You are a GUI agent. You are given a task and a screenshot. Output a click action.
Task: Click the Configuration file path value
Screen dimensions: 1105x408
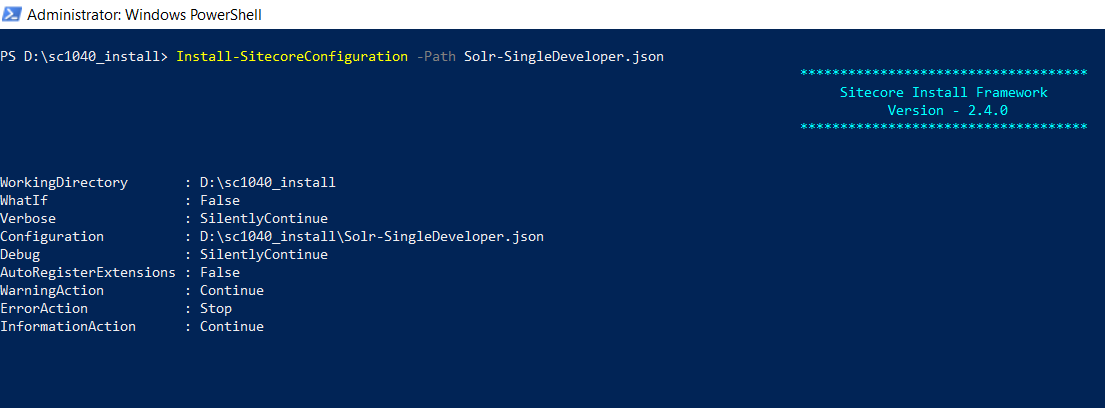(x=371, y=237)
